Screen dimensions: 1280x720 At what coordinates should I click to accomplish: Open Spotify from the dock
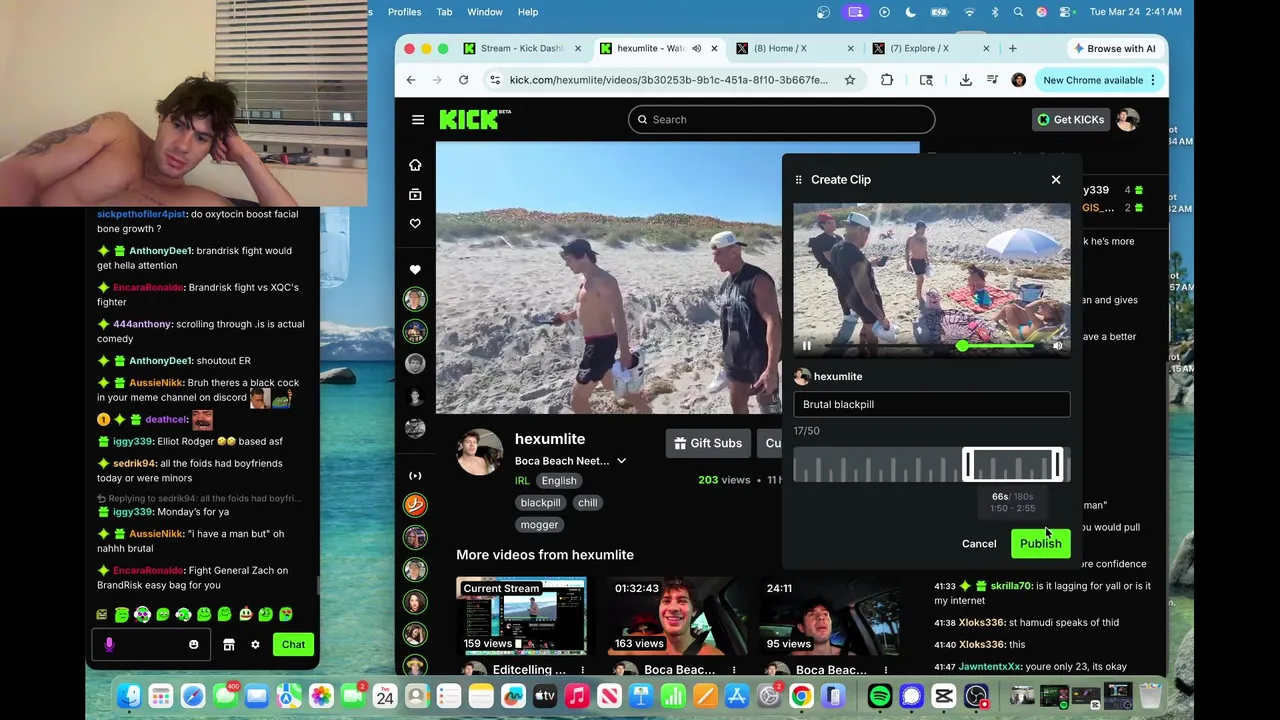(880, 695)
